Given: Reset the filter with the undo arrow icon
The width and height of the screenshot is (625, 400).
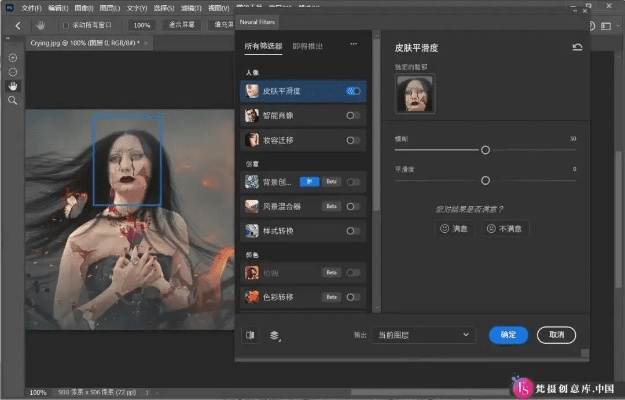Looking at the screenshot, I should (577, 46).
